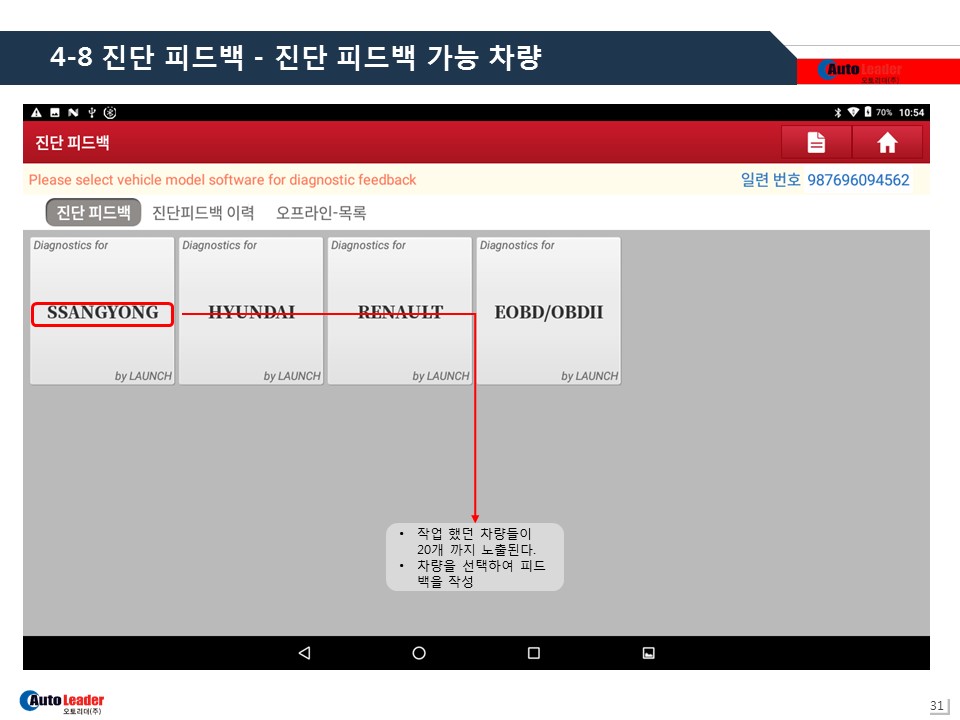The image size is (960, 720).
Task: Tap the battery status icon
Action: click(868, 112)
